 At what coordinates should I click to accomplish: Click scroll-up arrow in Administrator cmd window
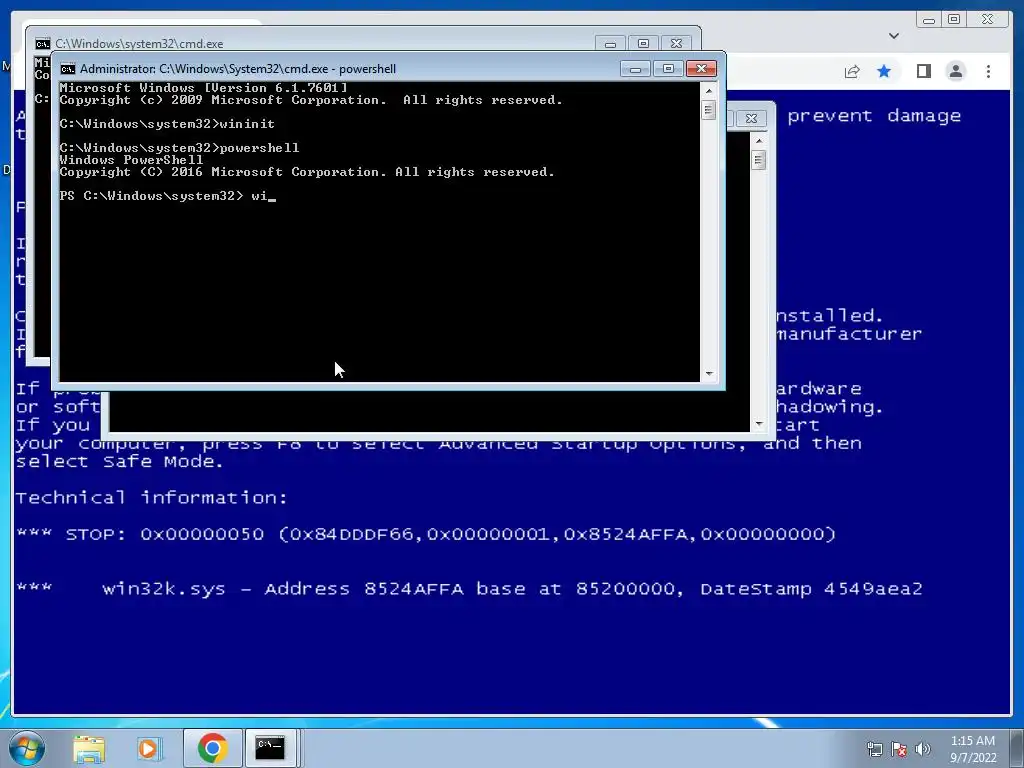(709, 91)
